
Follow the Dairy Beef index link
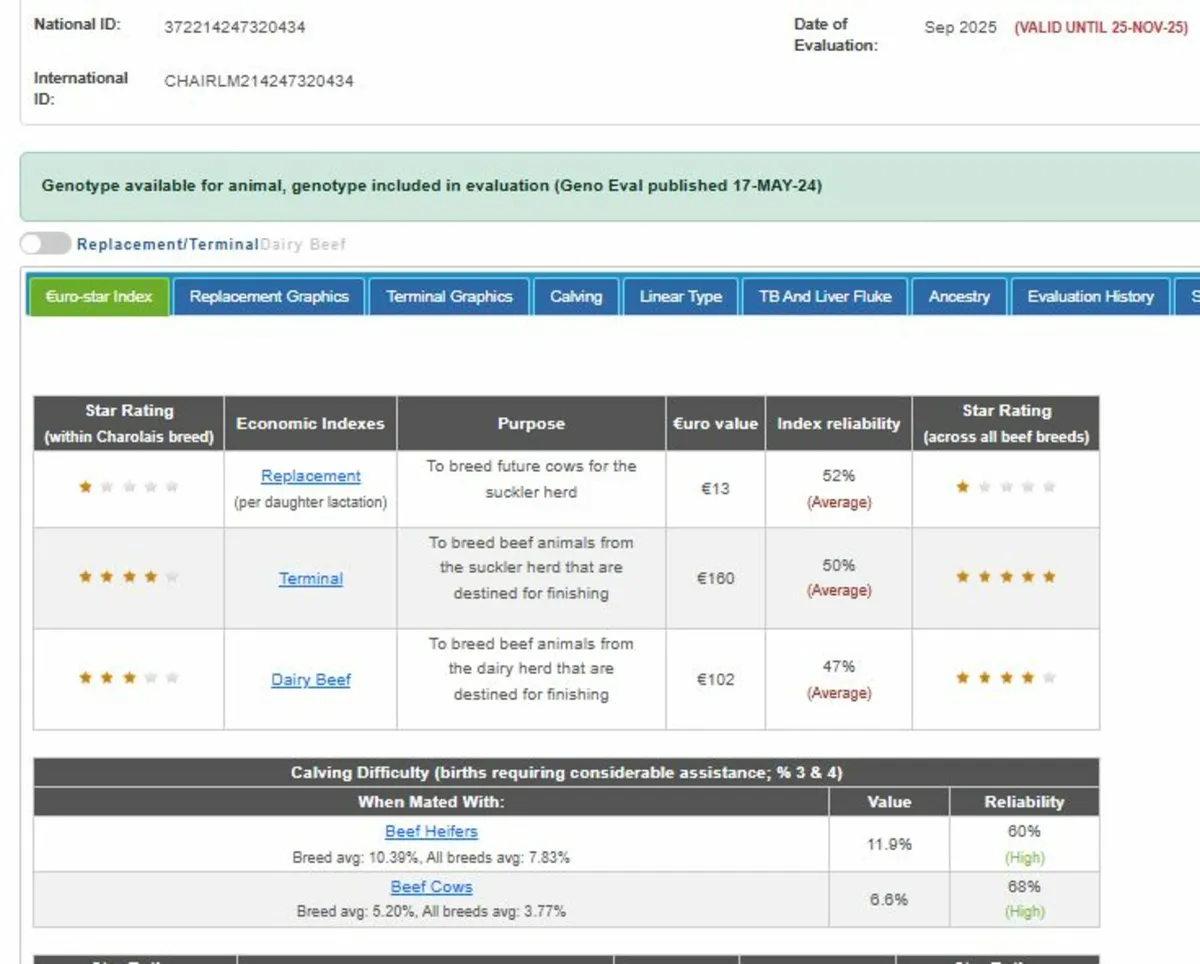click(x=311, y=680)
